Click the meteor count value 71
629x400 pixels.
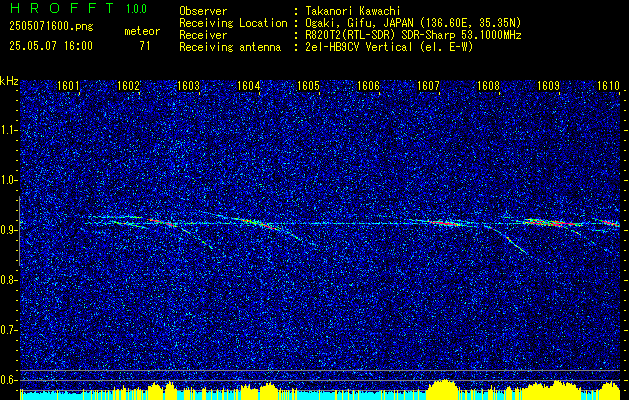tap(145, 46)
